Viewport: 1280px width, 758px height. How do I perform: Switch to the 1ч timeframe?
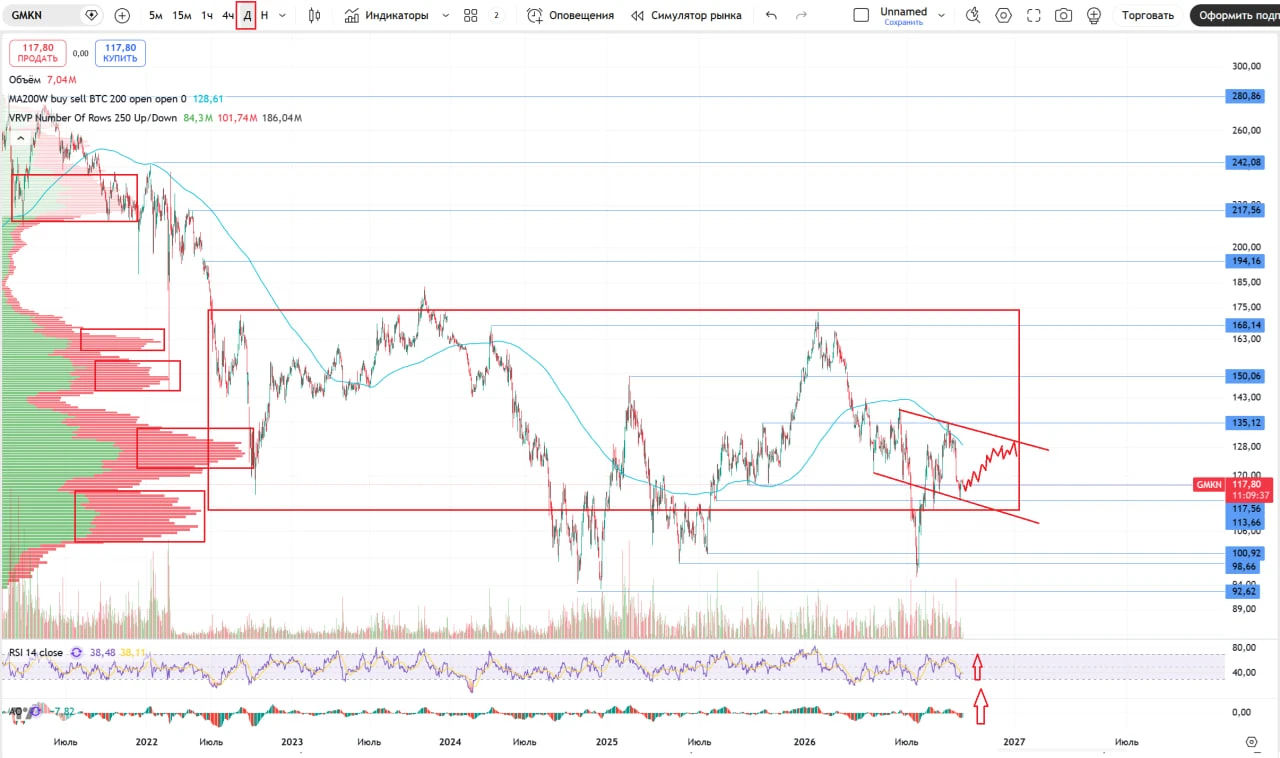[207, 15]
